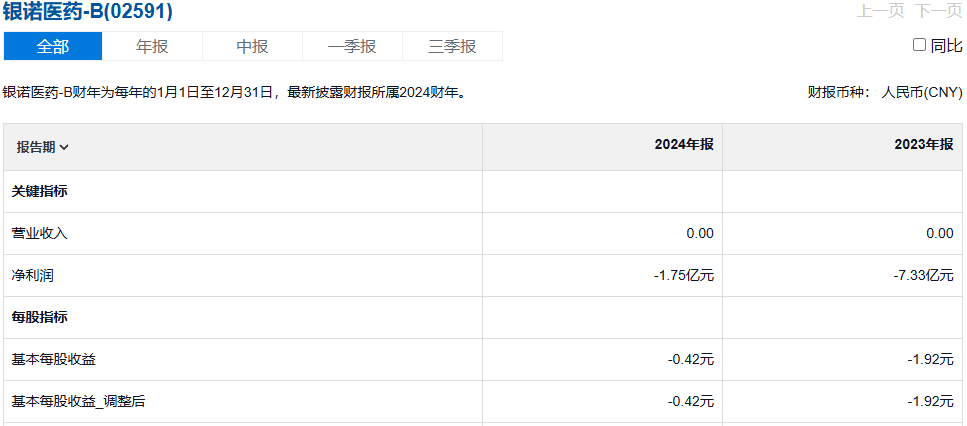Select the 2024年报 column header
The image size is (967, 426).
684,145
